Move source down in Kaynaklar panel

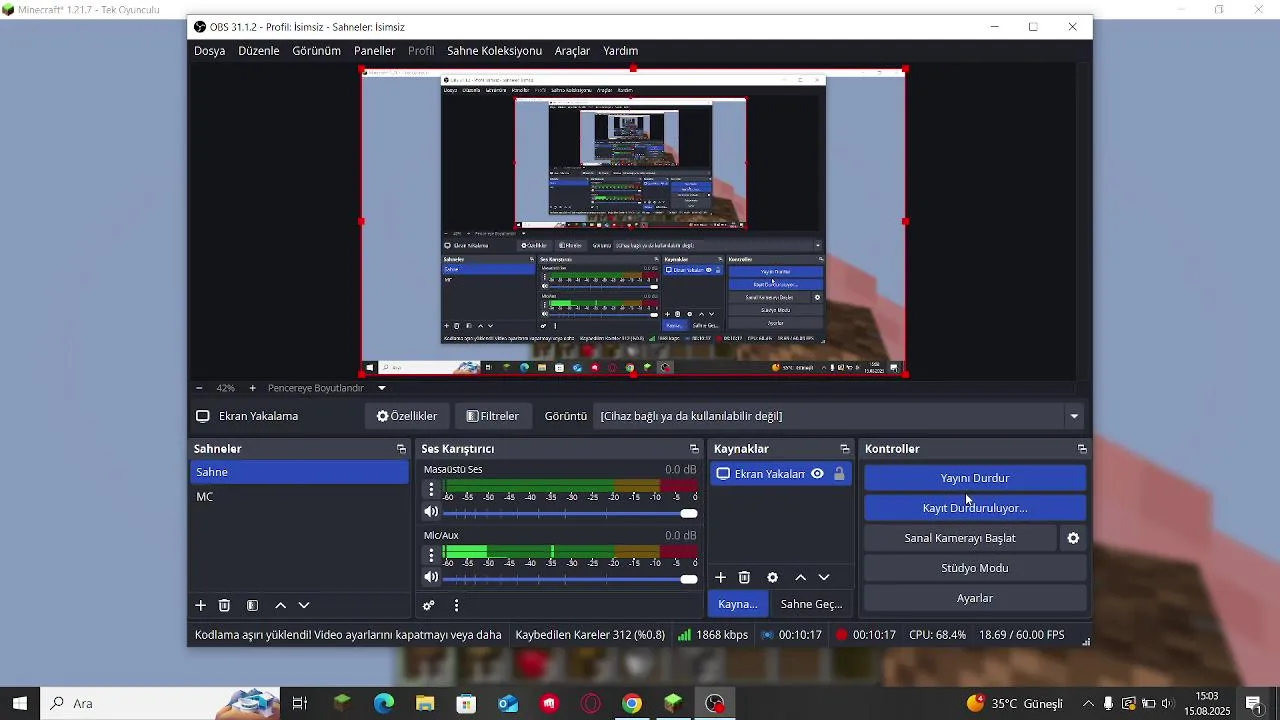point(824,577)
